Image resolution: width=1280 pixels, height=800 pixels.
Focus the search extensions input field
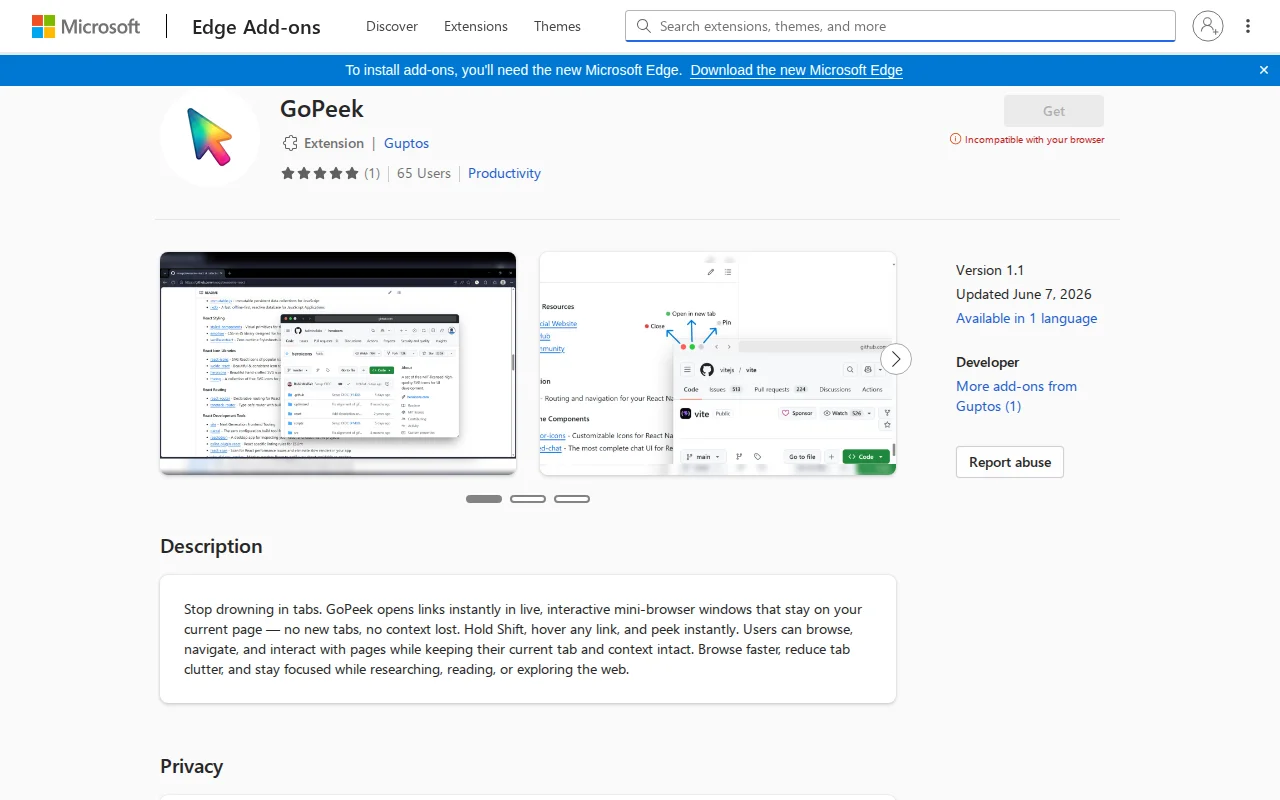tap(900, 26)
